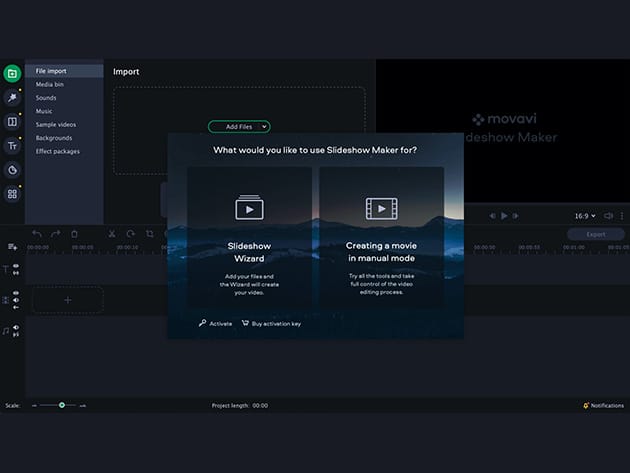Select Sample videos category
The width and height of the screenshot is (630, 473).
click(x=54, y=124)
